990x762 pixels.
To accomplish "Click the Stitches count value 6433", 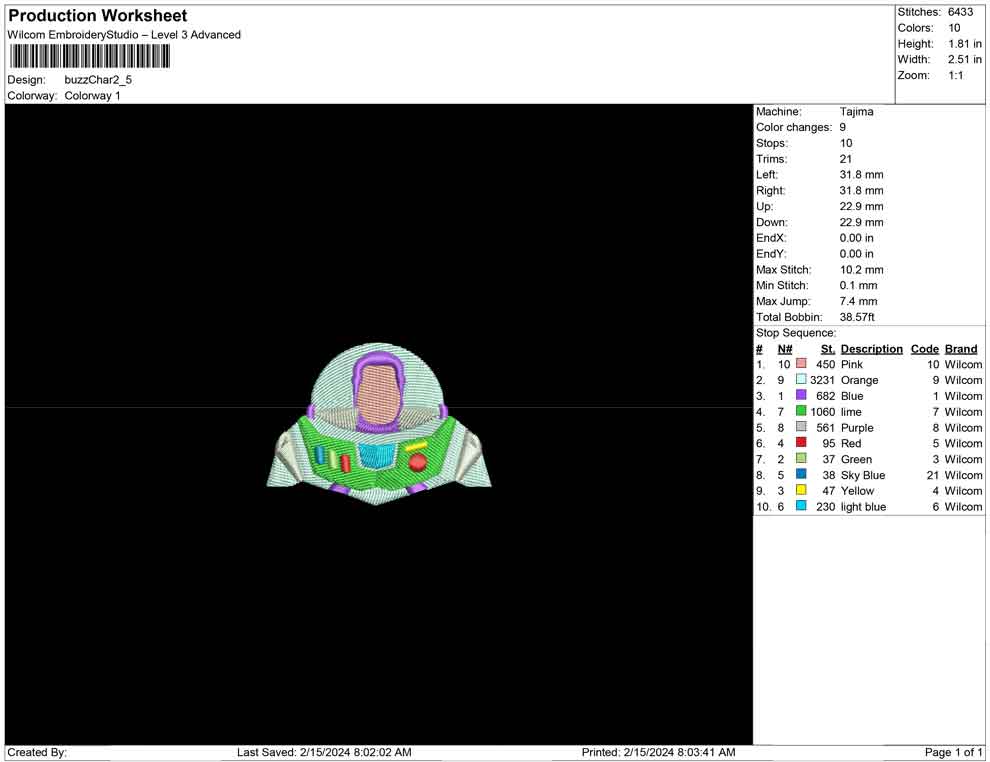I will coord(960,12).
